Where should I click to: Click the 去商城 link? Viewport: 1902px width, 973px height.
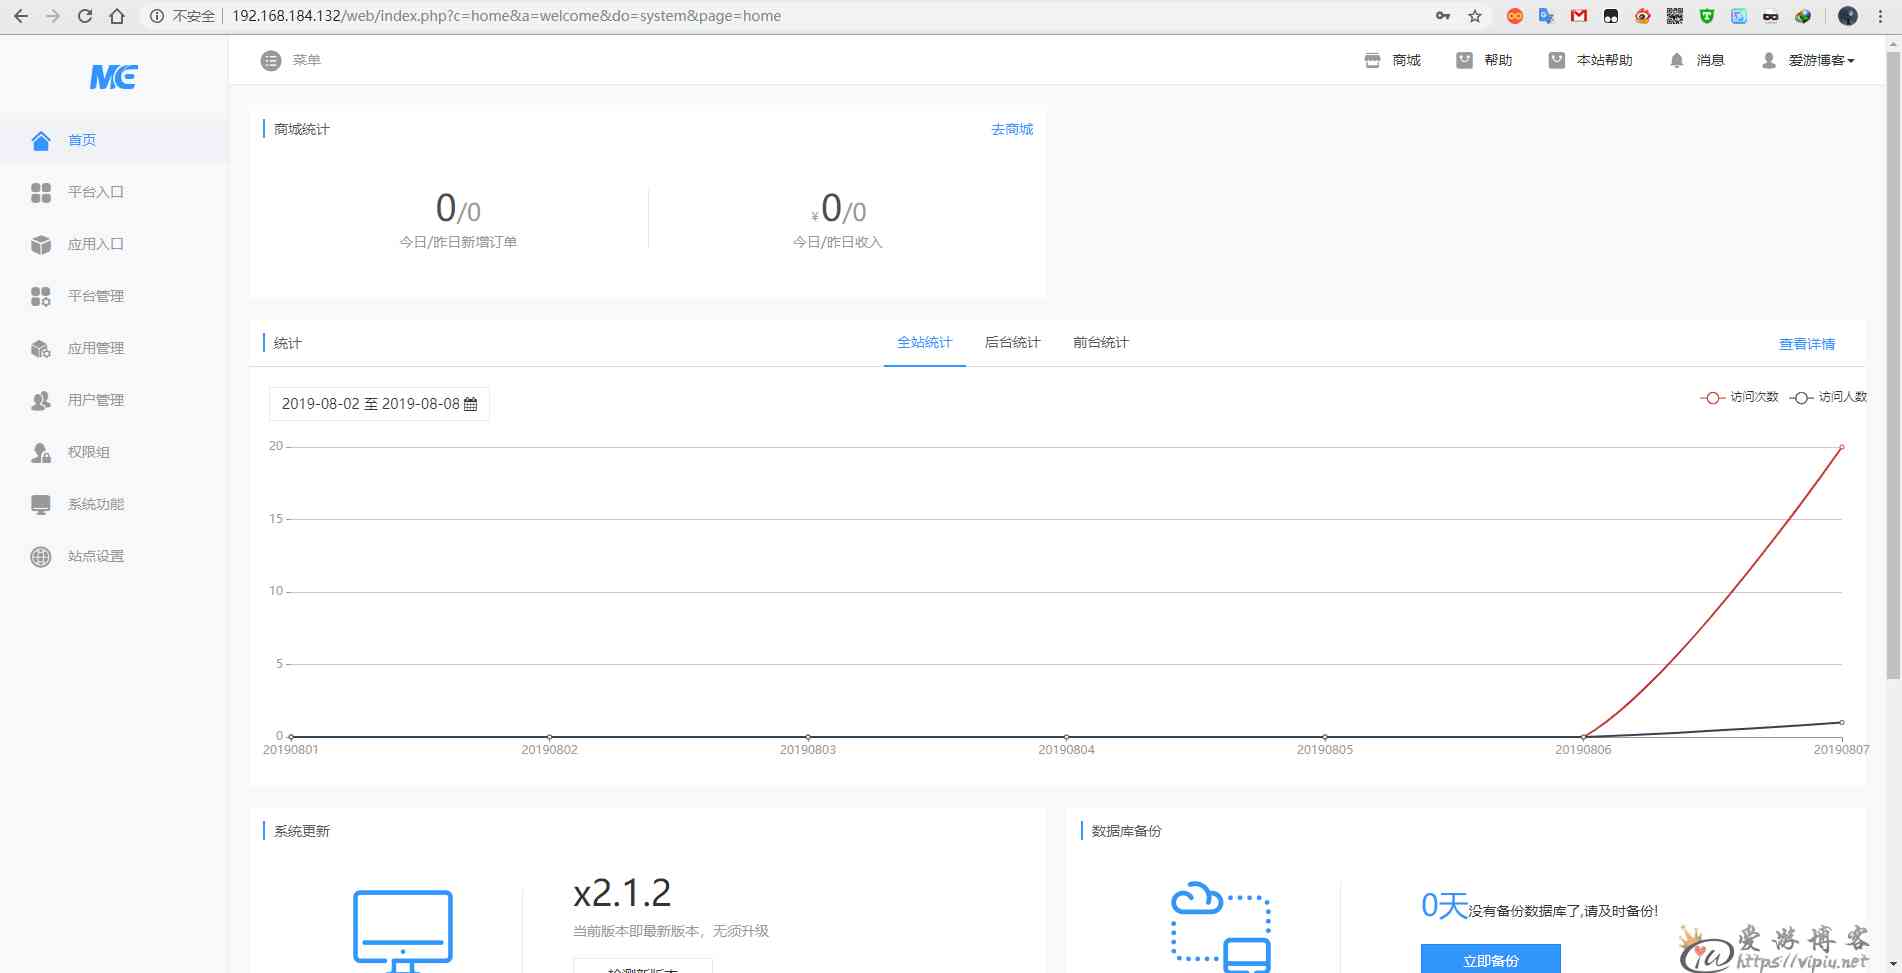(1011, 130)
